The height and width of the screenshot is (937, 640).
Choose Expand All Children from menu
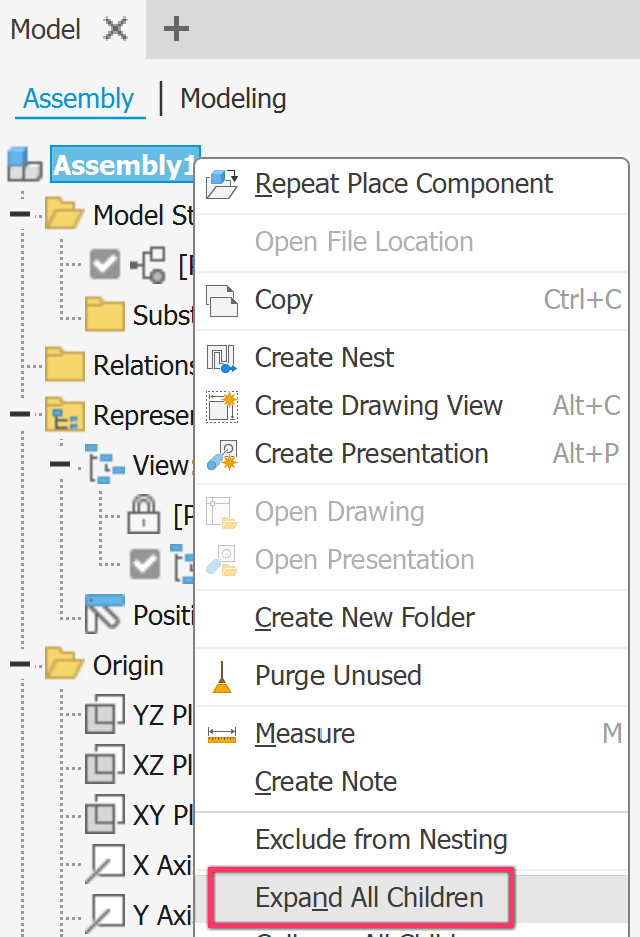tap(369, 897)
